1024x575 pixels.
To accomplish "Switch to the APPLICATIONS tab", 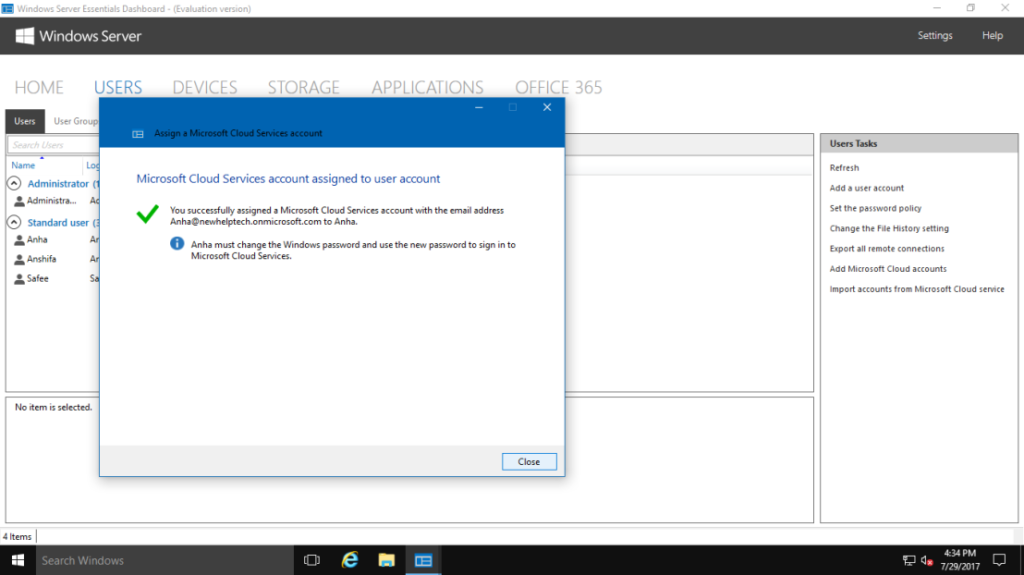I will pos(427,88).
